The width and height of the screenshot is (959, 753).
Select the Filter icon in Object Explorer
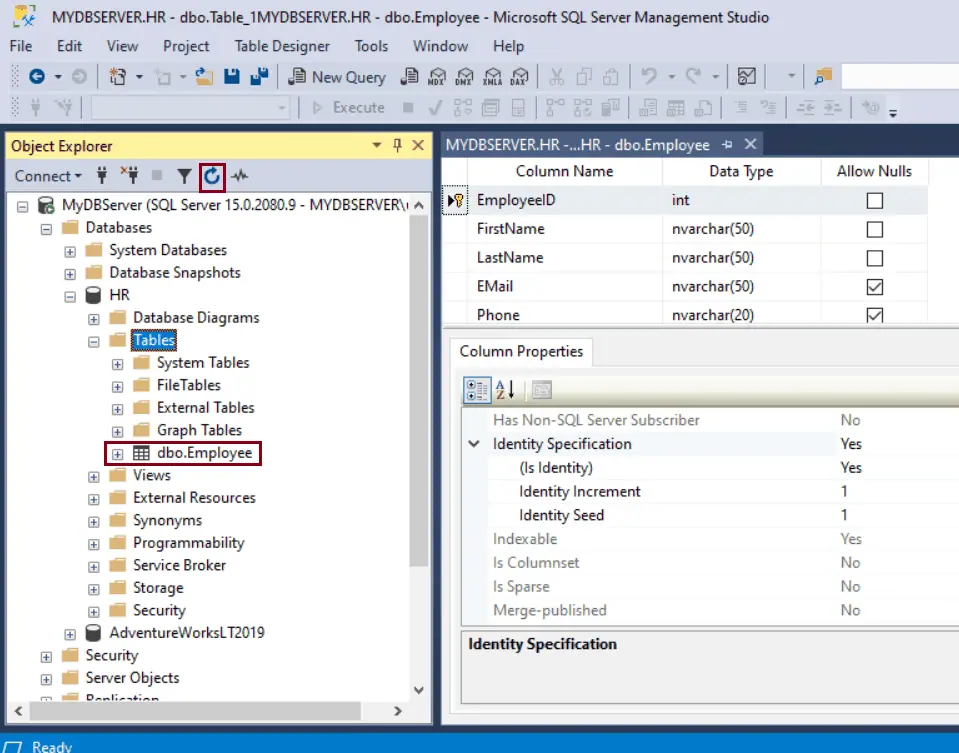(x=186, y=175)
